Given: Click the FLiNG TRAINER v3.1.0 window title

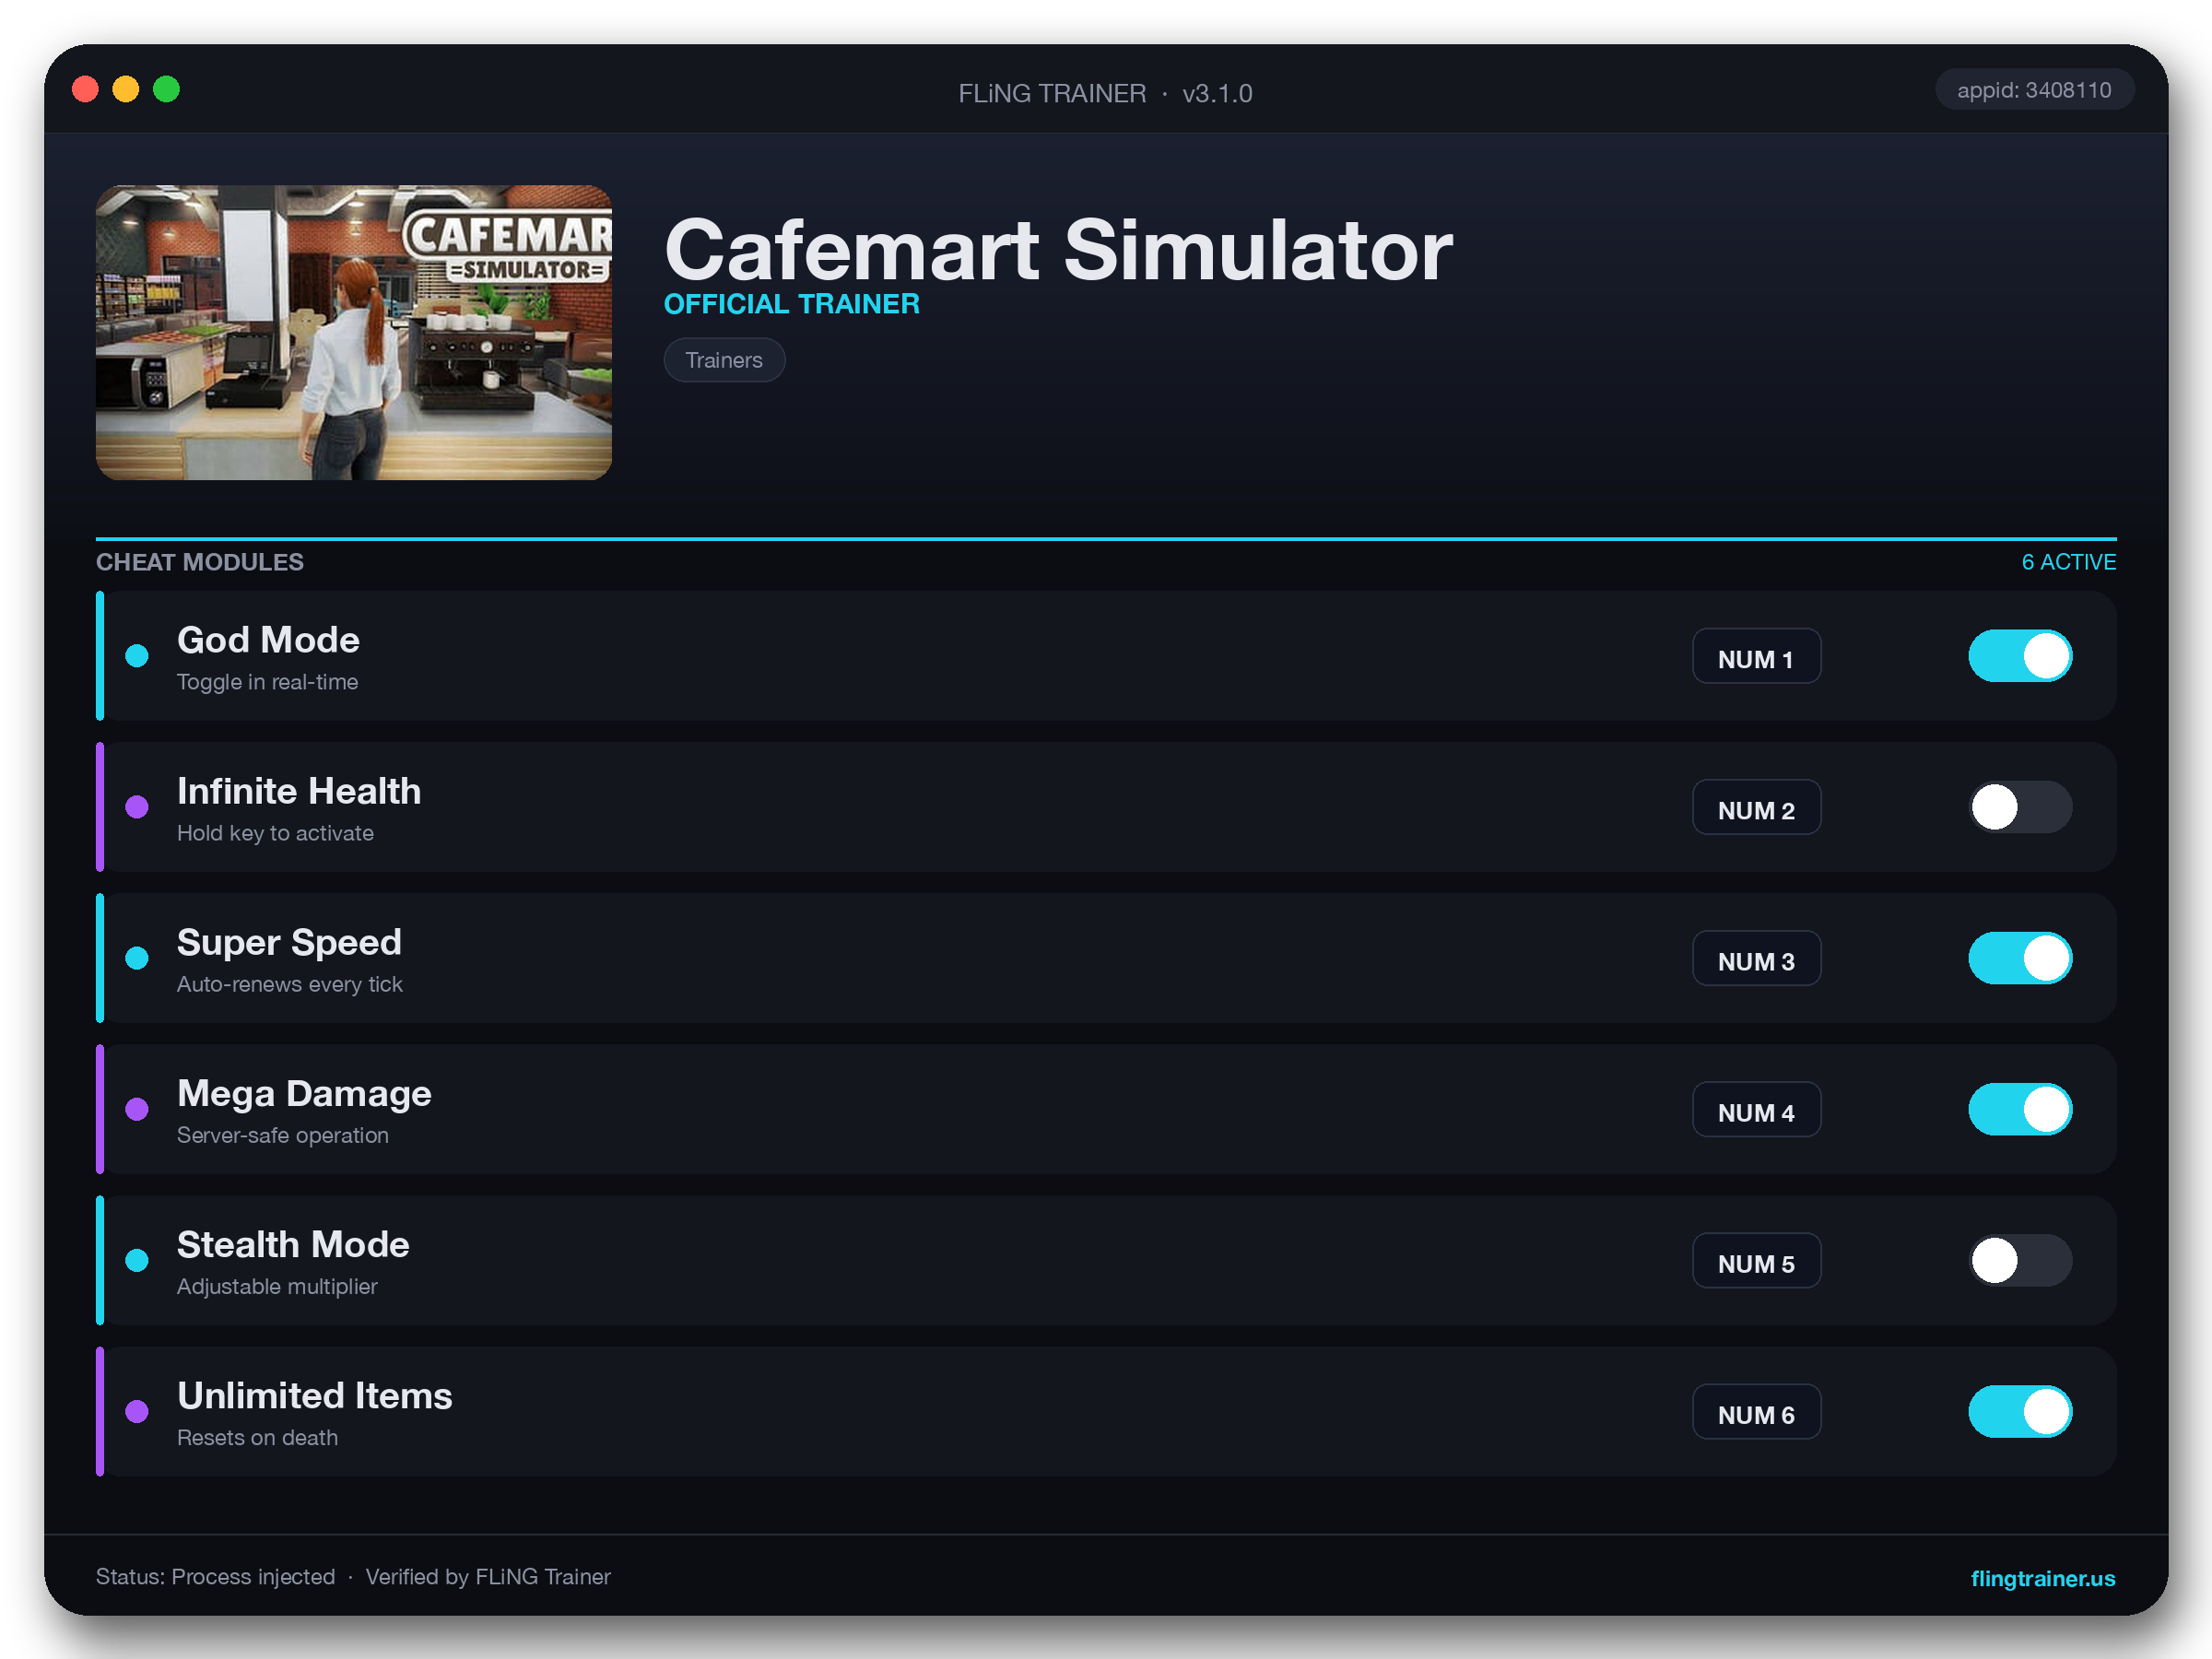Looking at the screenshot, I should (x=1105, y=93).
